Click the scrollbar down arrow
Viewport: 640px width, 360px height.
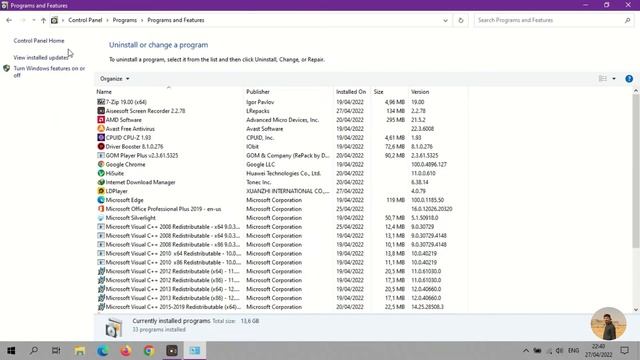636,309
